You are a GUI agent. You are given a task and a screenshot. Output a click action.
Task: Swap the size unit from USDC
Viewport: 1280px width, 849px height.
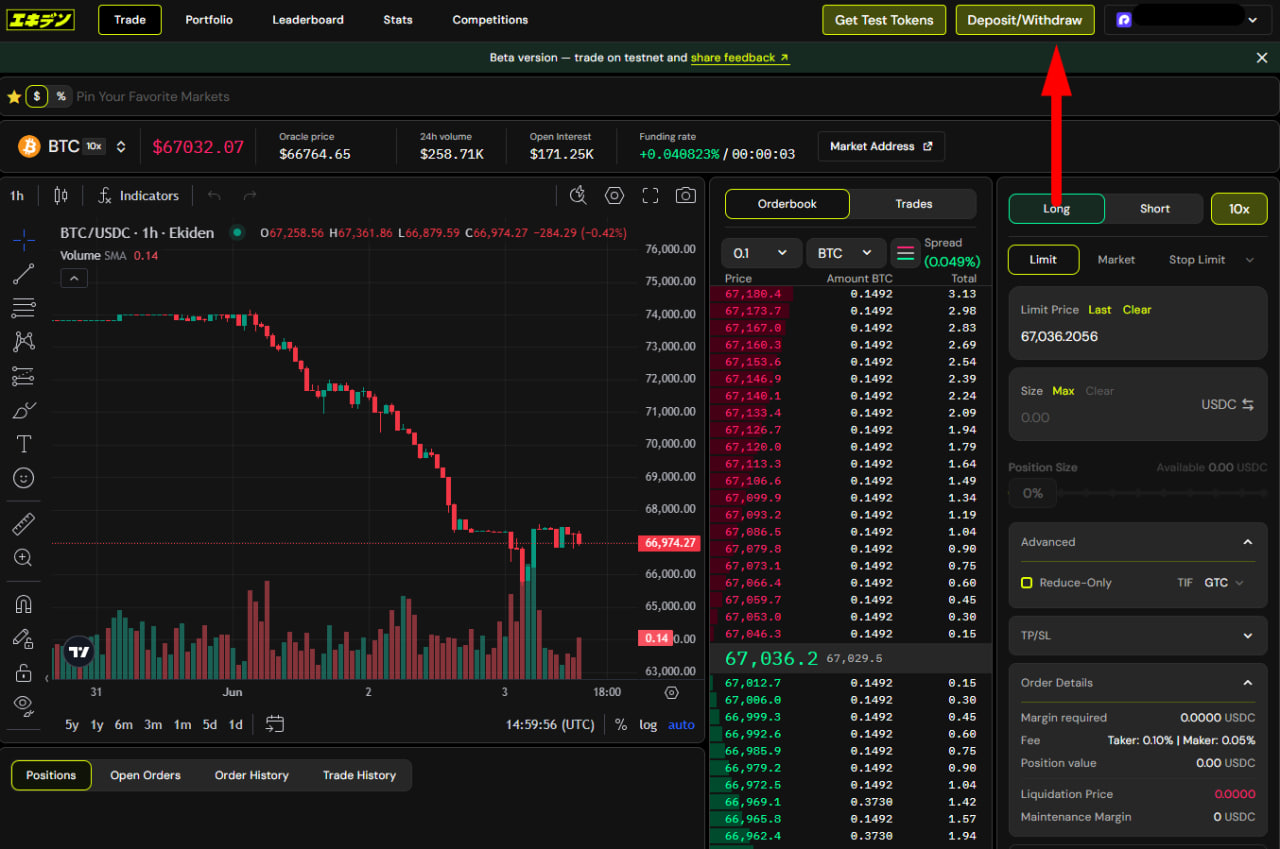(x=1248, y=404)
